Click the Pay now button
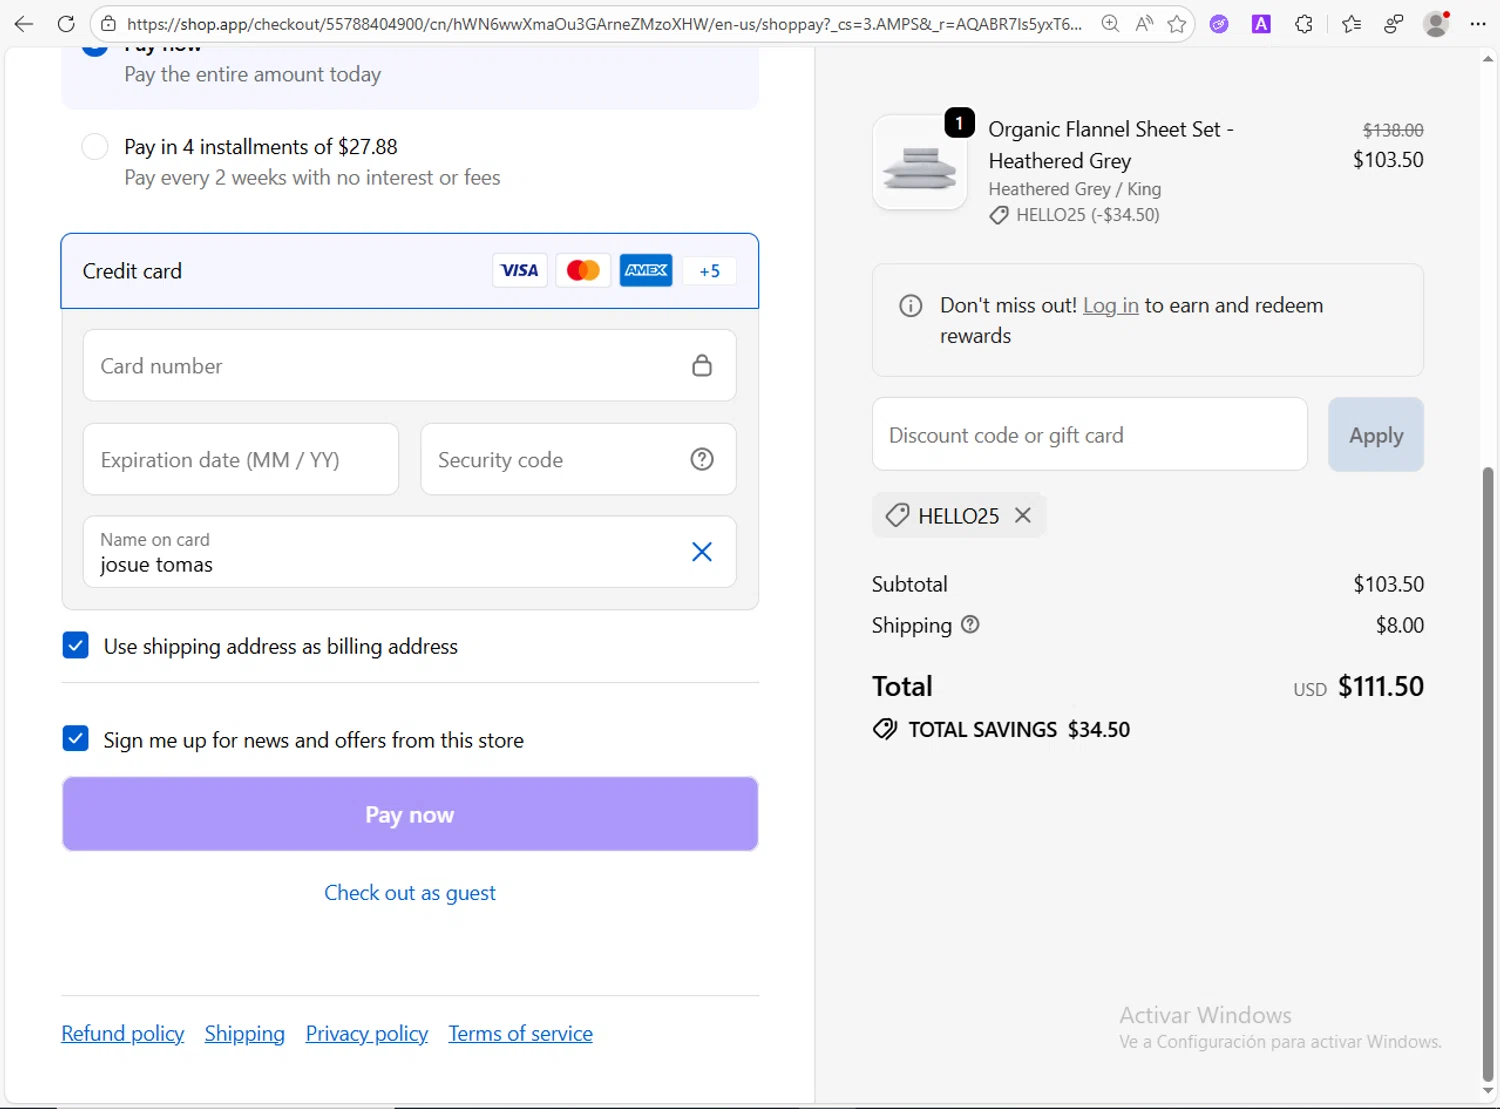Image resolution: width=1500 pixels, height=1109 pixels. pos(410,814)
